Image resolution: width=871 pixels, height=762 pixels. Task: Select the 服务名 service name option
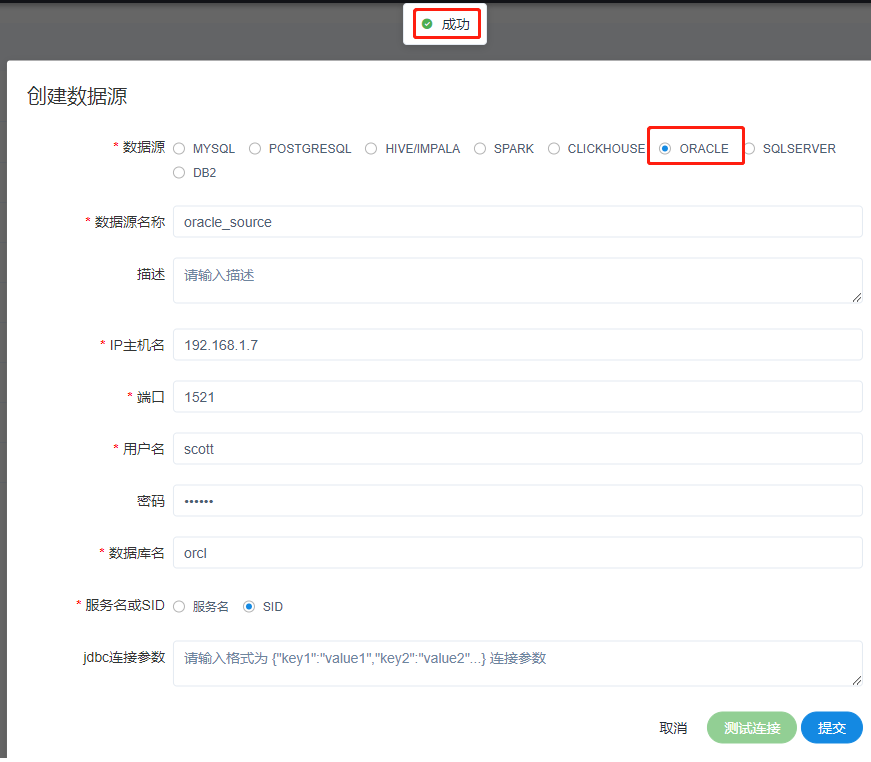[x=180, y=606]
